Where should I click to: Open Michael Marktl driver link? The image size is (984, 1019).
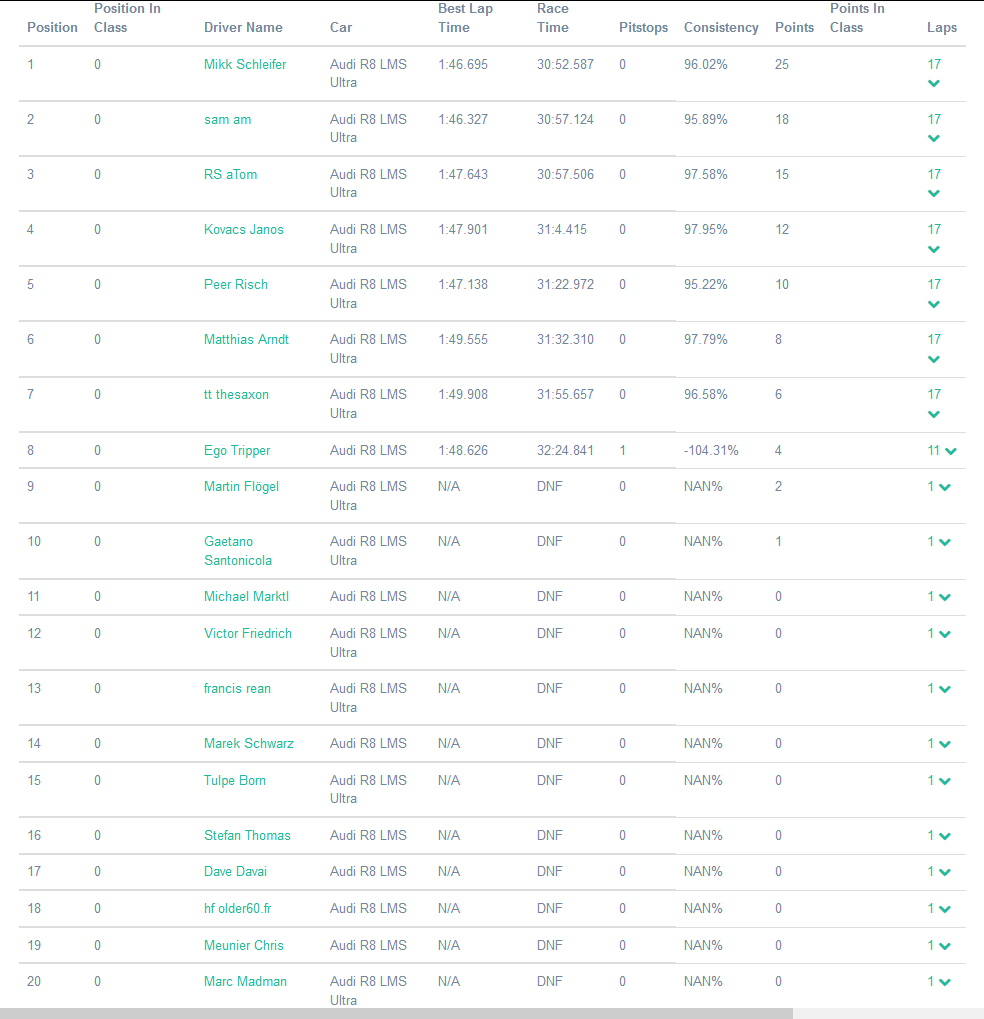pos(245,596)
